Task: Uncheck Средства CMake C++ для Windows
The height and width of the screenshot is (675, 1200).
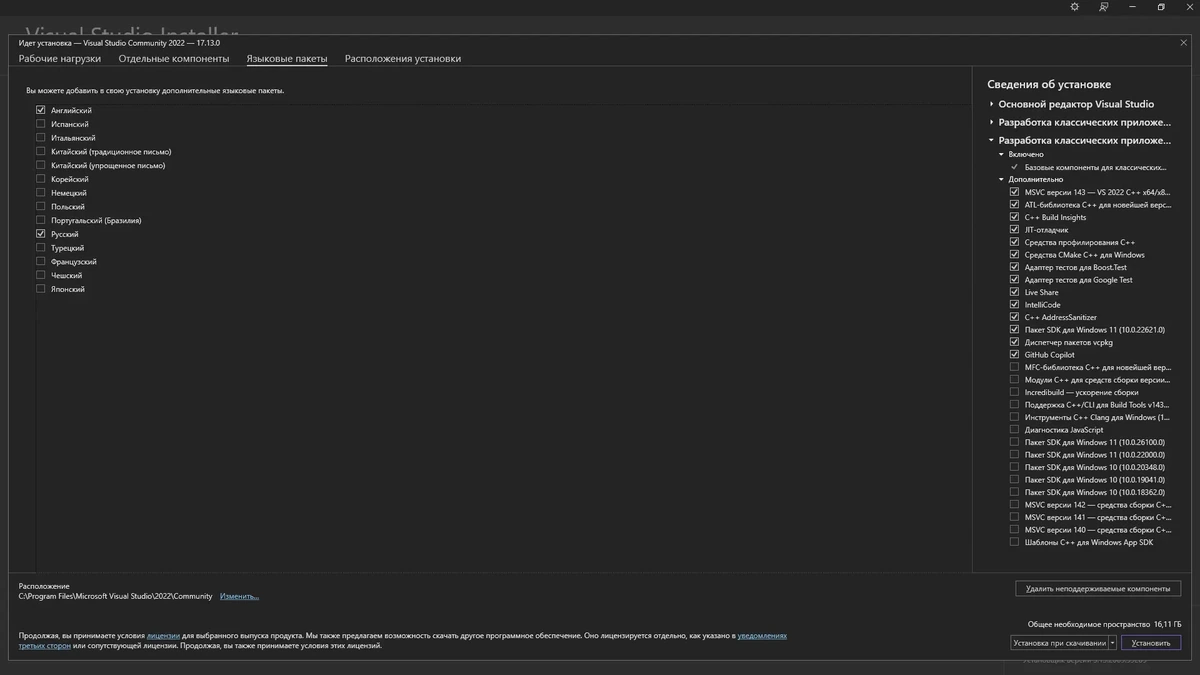Action: pyautogui.click(x=1015, y=255)
